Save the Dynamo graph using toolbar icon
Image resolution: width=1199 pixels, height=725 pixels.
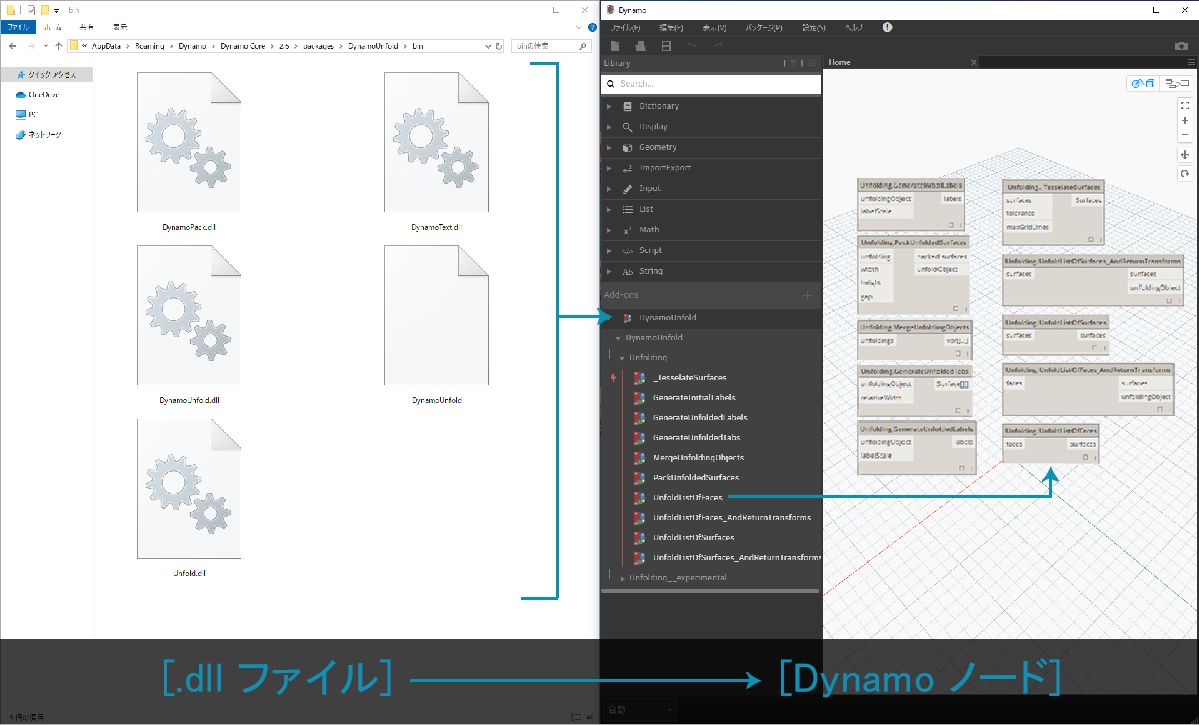666,46
